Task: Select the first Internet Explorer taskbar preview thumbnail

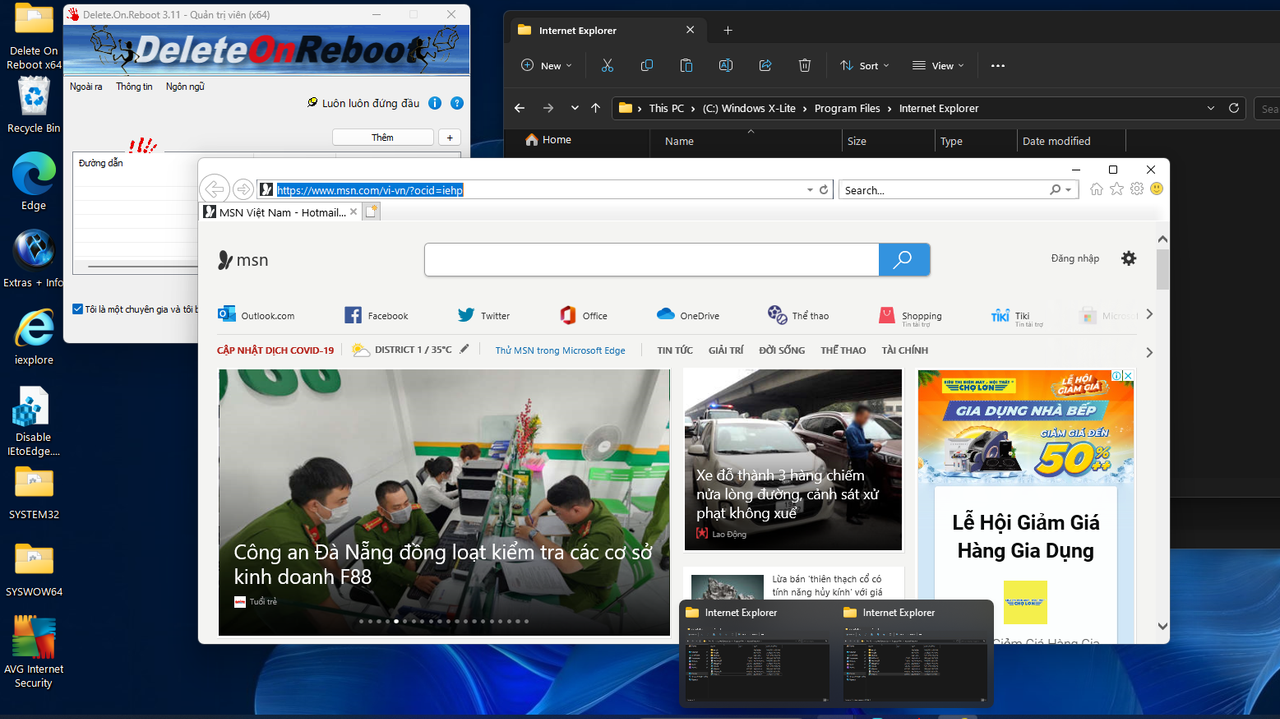Action: (x=756, y=652)
